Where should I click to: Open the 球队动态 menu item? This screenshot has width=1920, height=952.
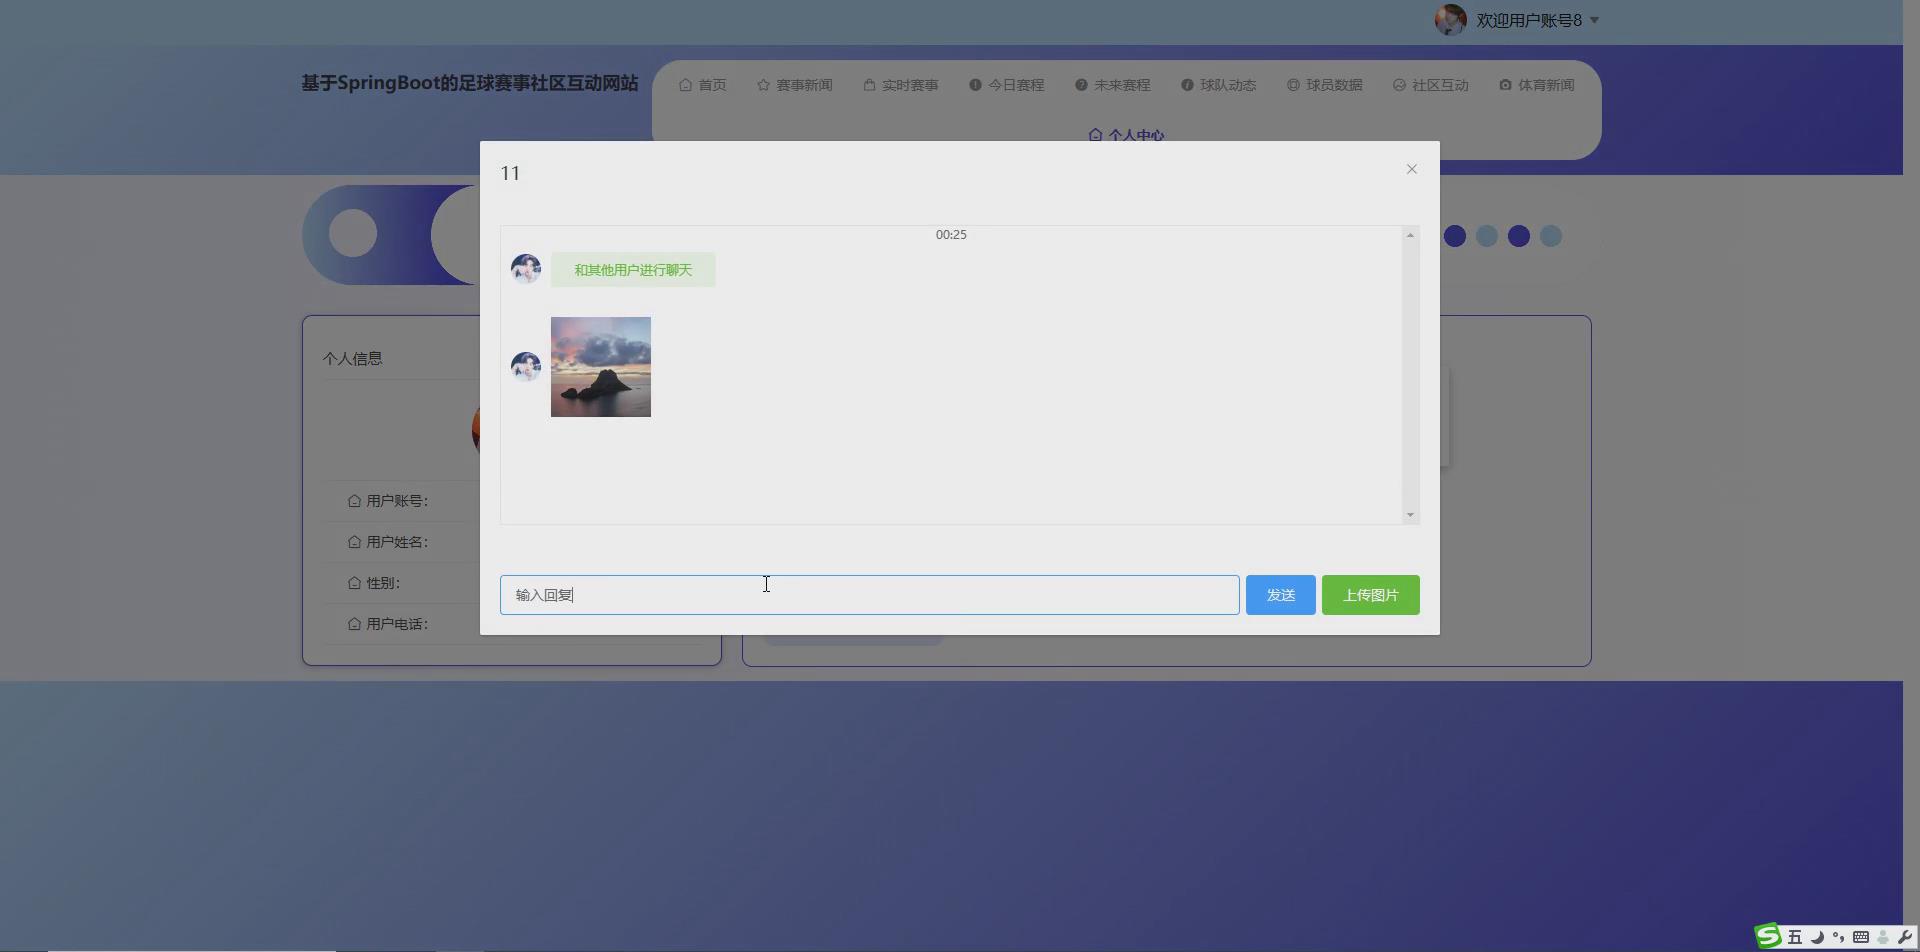tap(1218, 85)
